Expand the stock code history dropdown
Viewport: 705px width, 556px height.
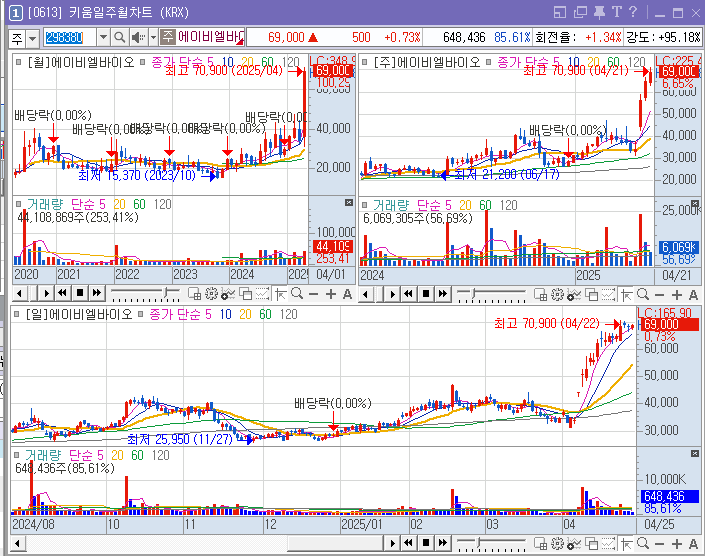point(103,37)
